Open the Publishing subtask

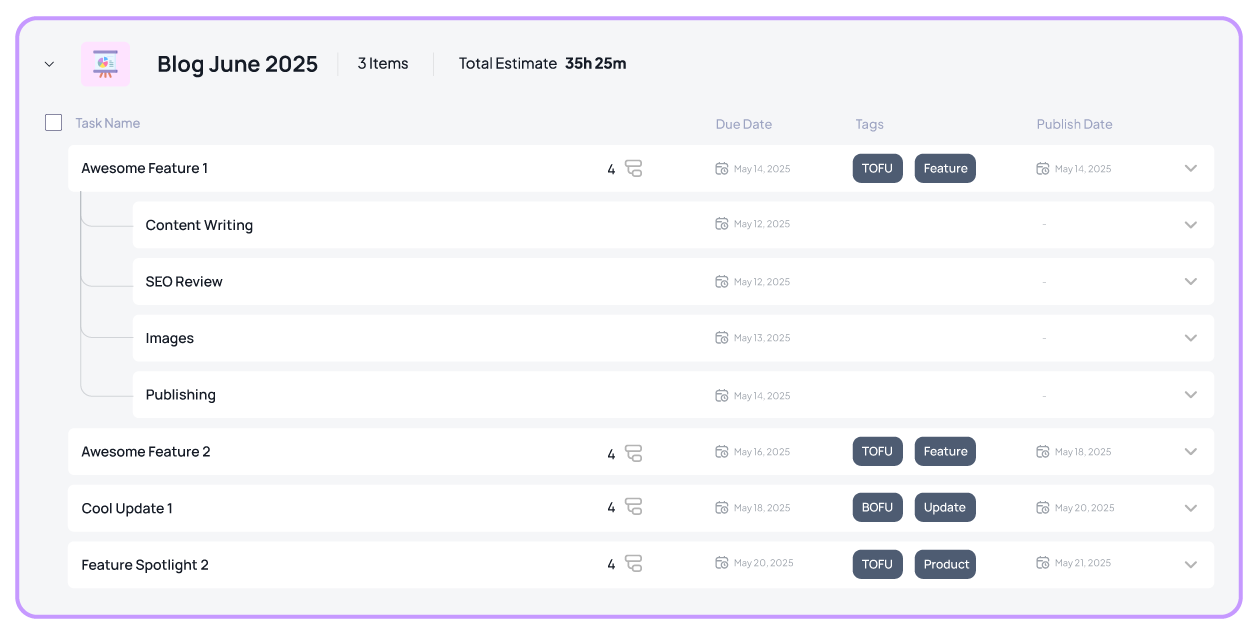tap(181, 395)
